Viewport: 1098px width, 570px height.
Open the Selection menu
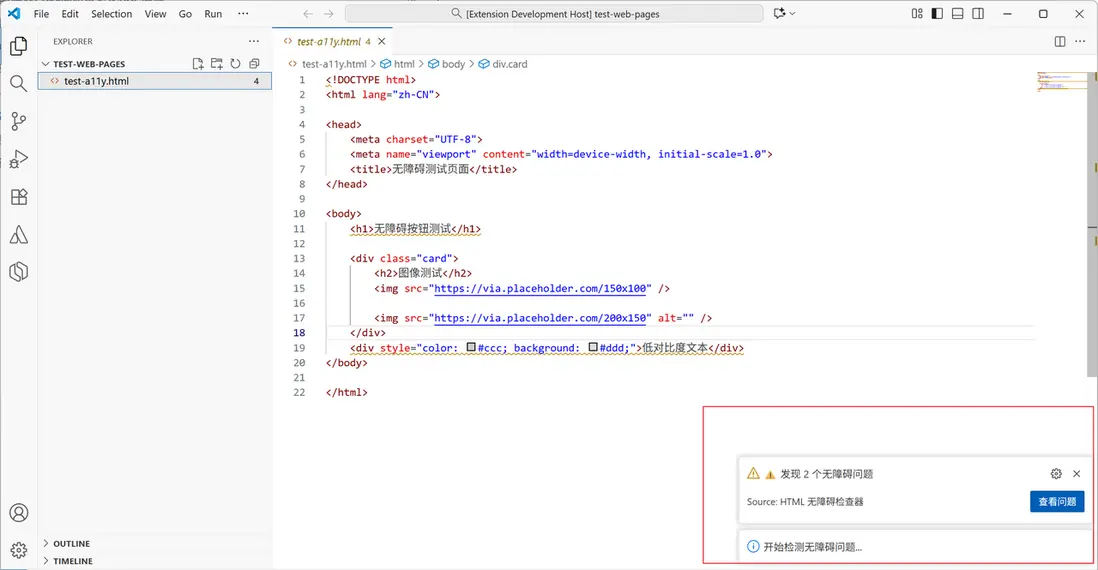[x=111, y=14]
